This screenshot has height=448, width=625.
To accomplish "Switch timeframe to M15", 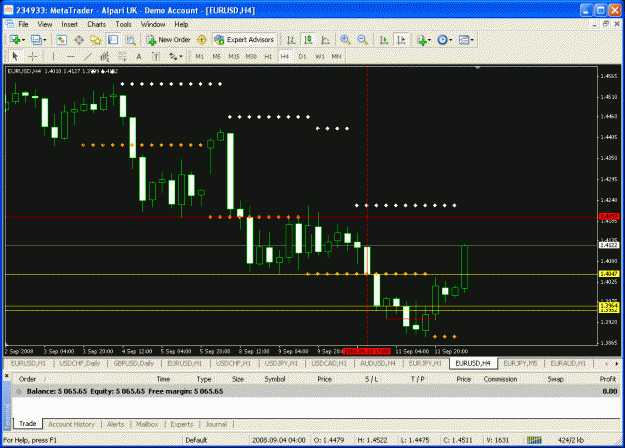I will [x=234, y=57].
